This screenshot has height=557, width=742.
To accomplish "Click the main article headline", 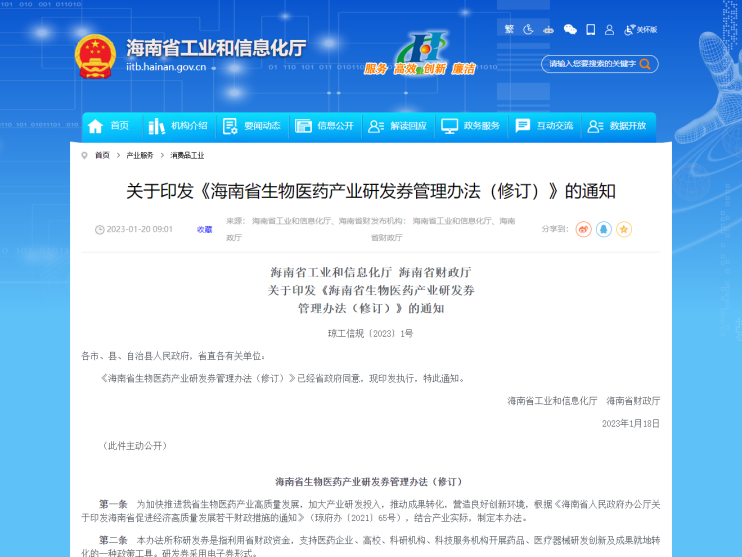I will 371,191.
